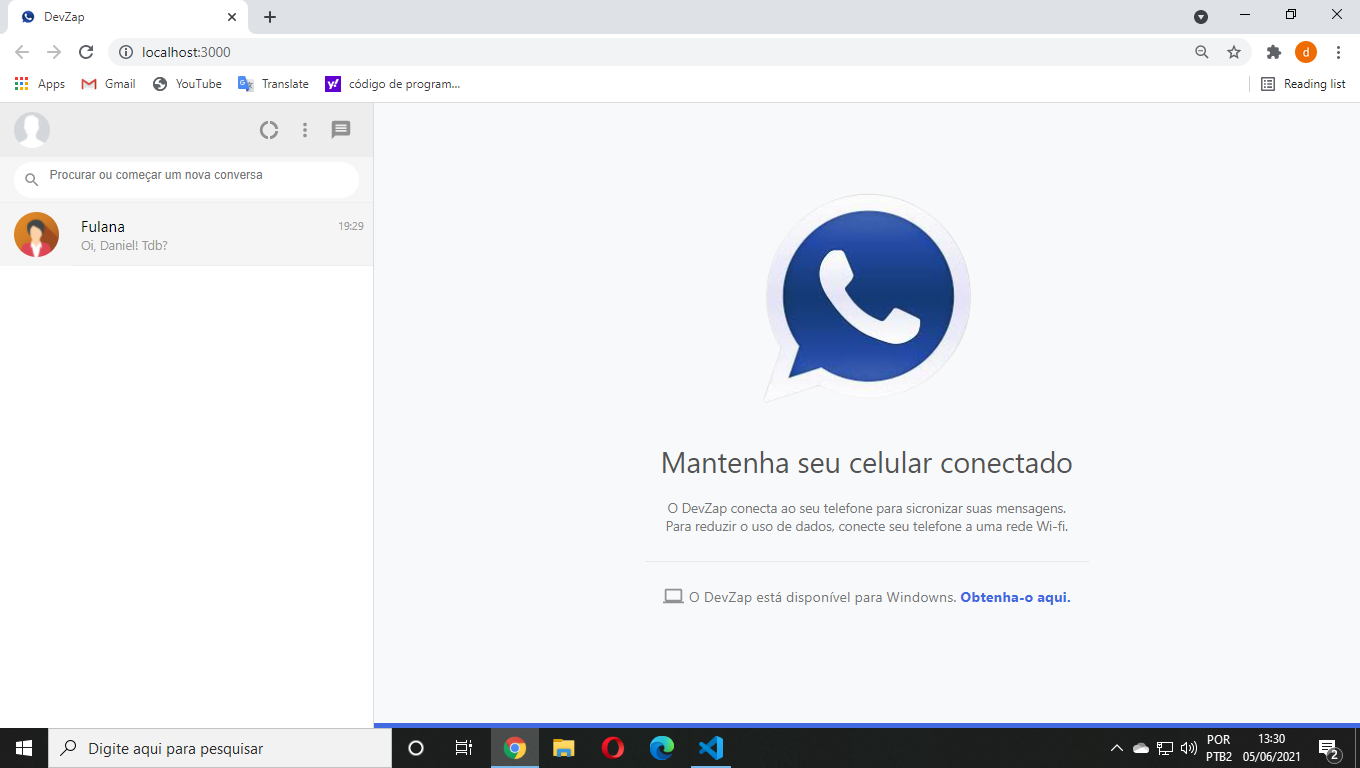Open the Reading list
1360x768 pixels.
click(1303, 84)
